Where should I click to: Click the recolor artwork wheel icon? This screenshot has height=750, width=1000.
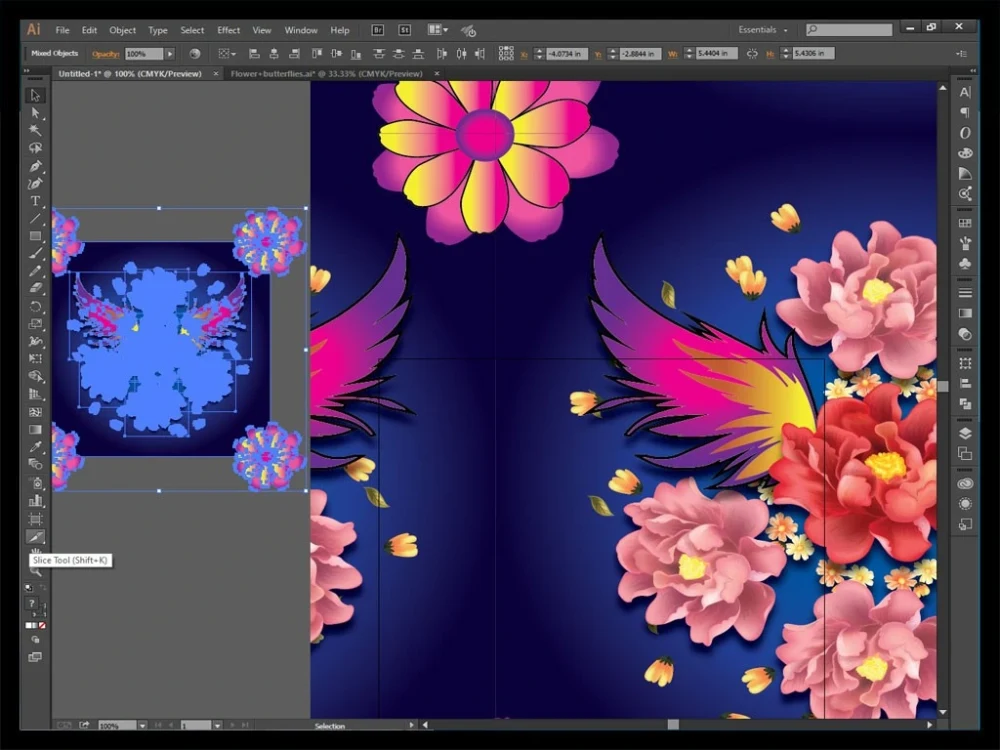(x=195, y=54)
